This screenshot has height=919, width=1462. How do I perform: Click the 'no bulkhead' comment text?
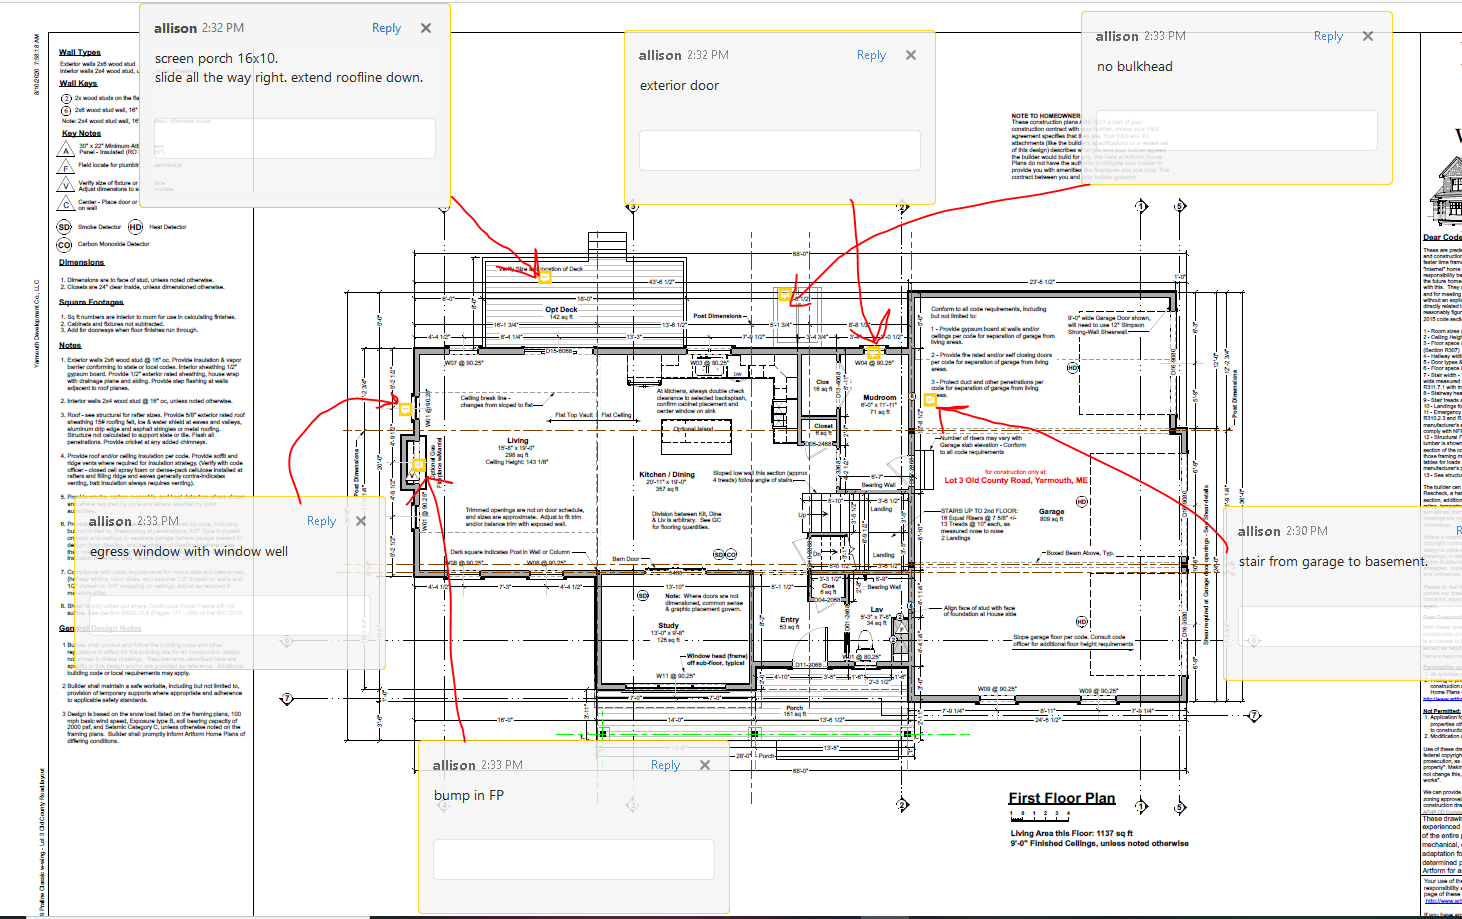pyautogui.click(x=1135, y=67)
